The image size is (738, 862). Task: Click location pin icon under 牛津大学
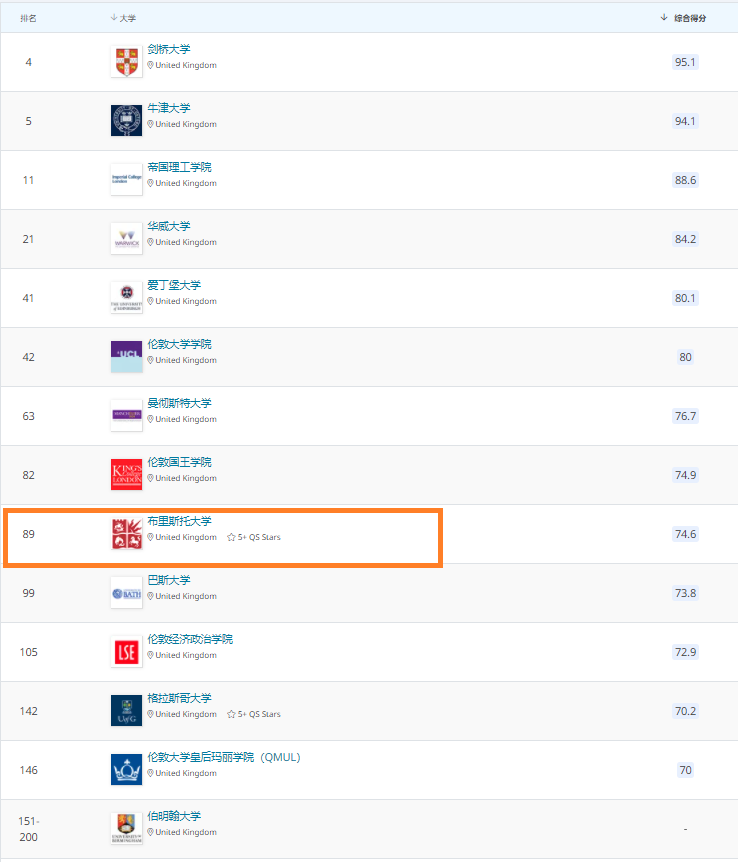click(150, 124)
